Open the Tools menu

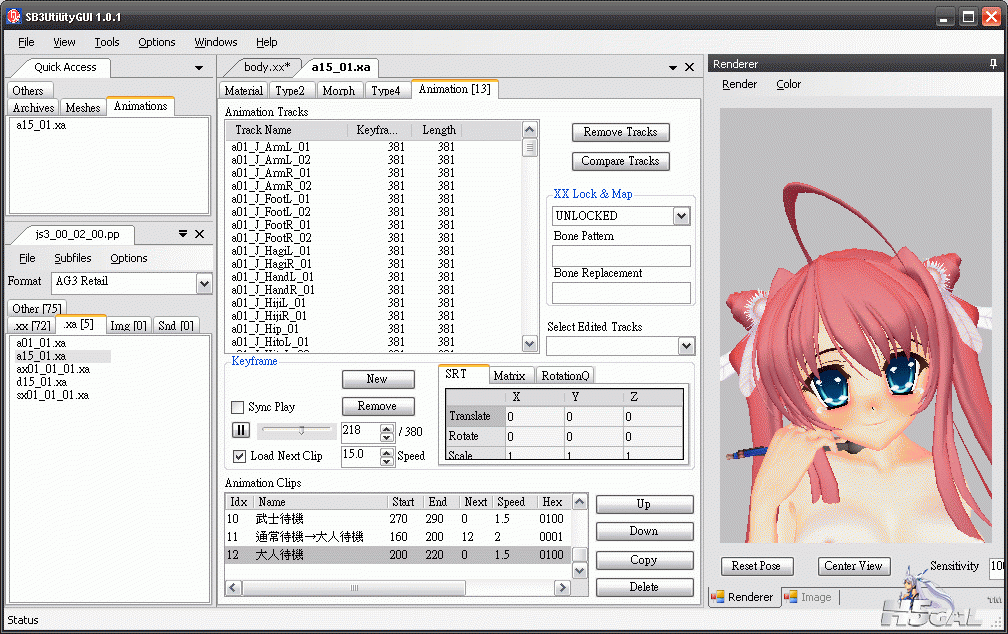click(107, 42)
